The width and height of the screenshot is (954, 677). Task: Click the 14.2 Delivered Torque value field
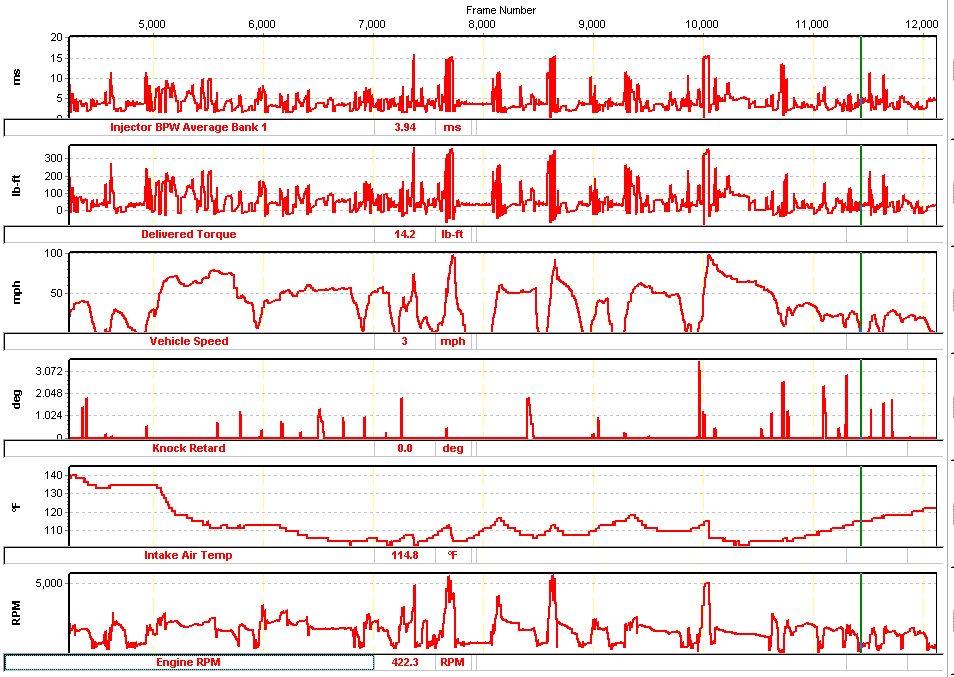pos(404,234)
